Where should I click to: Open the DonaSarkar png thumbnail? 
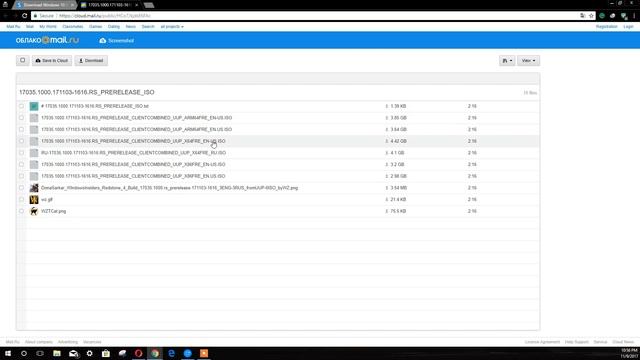point(34,188)
